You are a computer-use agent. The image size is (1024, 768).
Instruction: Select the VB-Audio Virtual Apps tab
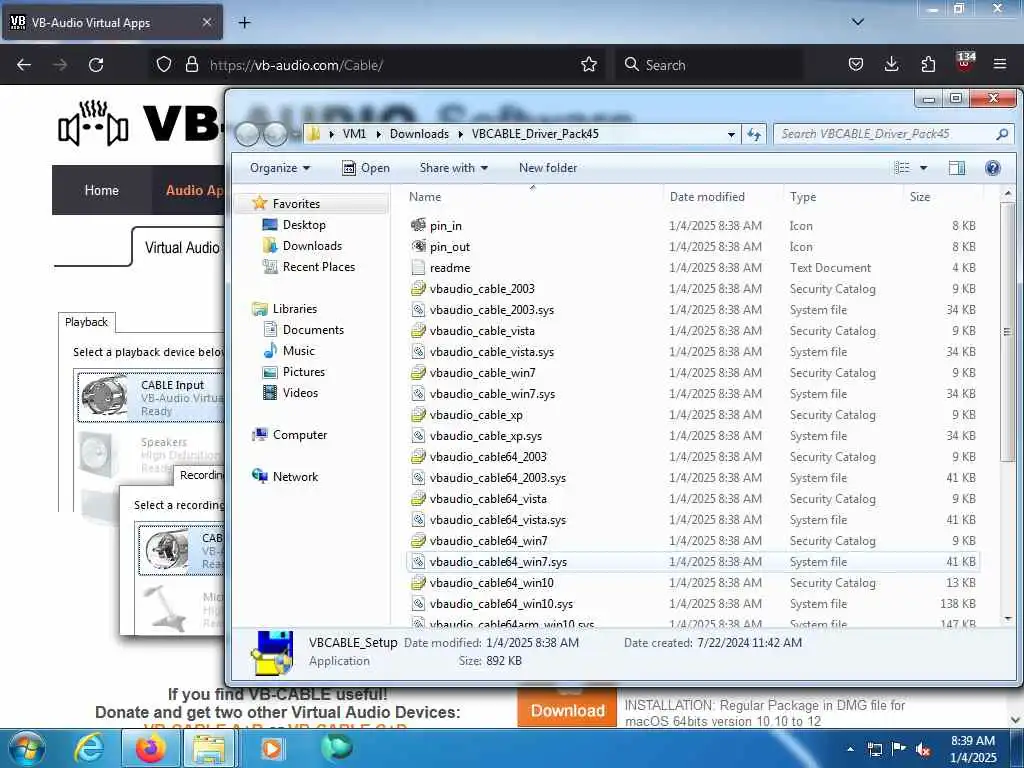[x=112, y=22]
